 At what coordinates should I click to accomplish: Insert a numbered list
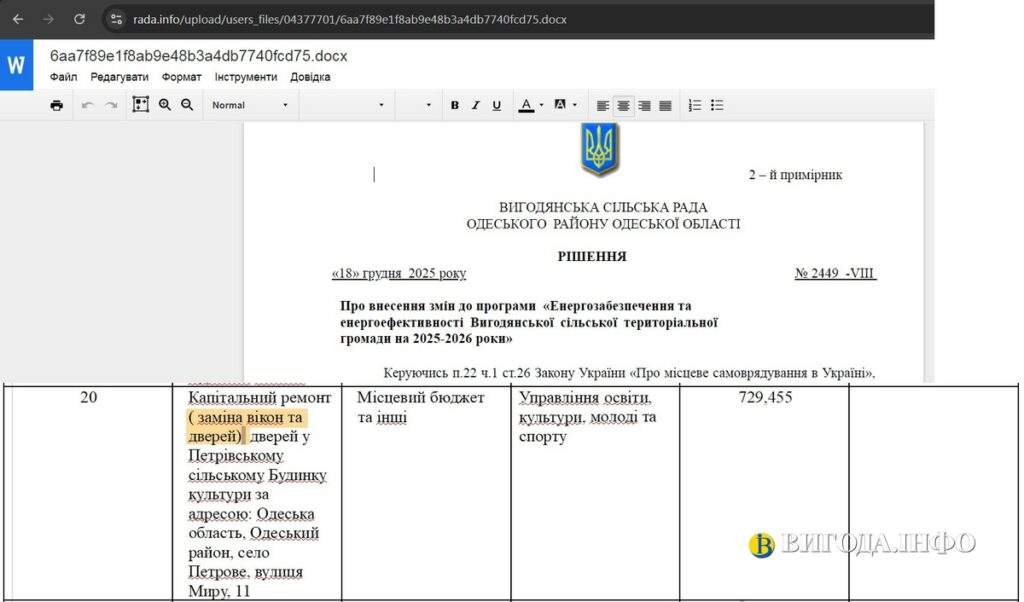695,105
